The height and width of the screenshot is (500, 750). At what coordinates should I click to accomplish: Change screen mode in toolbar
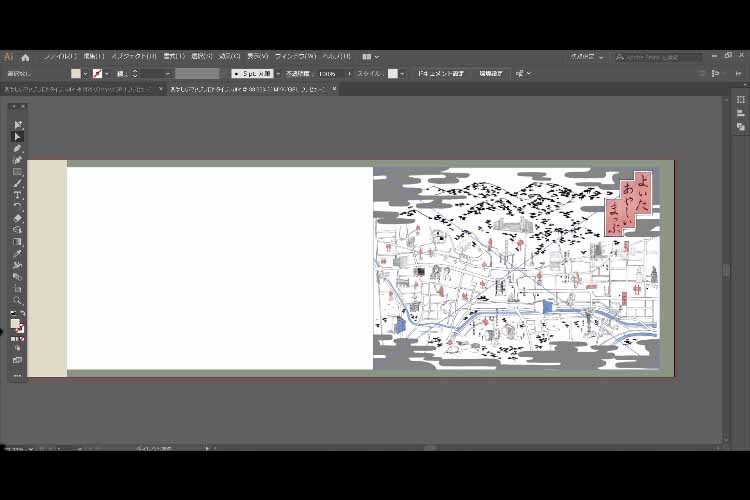point(18,360)
